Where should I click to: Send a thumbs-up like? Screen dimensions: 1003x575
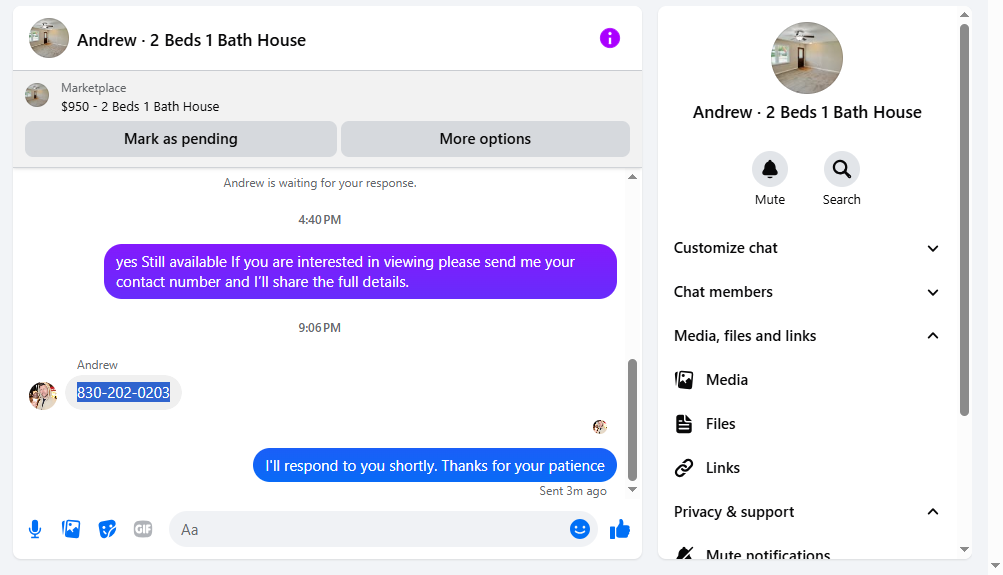pos(620,529)
